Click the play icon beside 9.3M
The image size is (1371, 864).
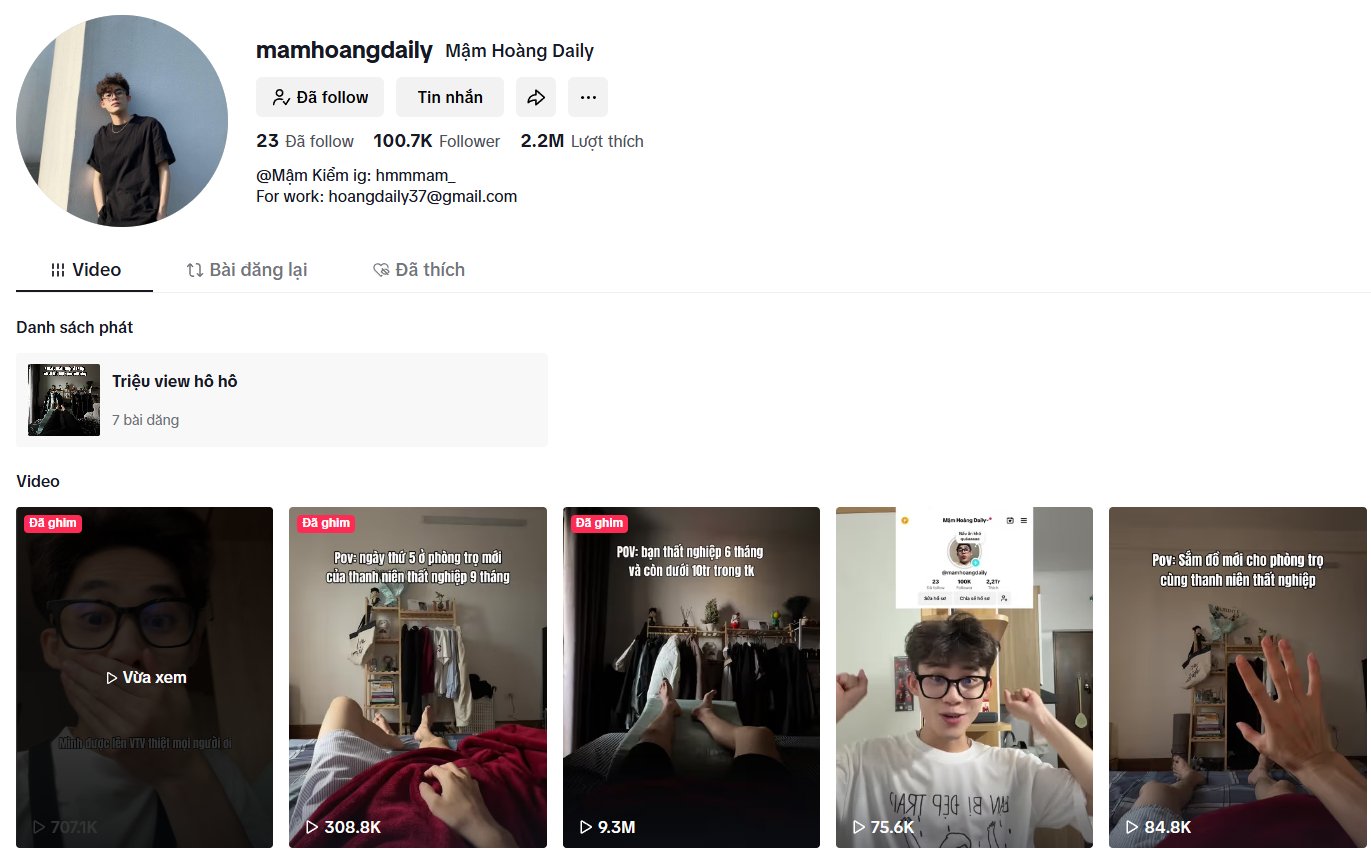point(586,827)
